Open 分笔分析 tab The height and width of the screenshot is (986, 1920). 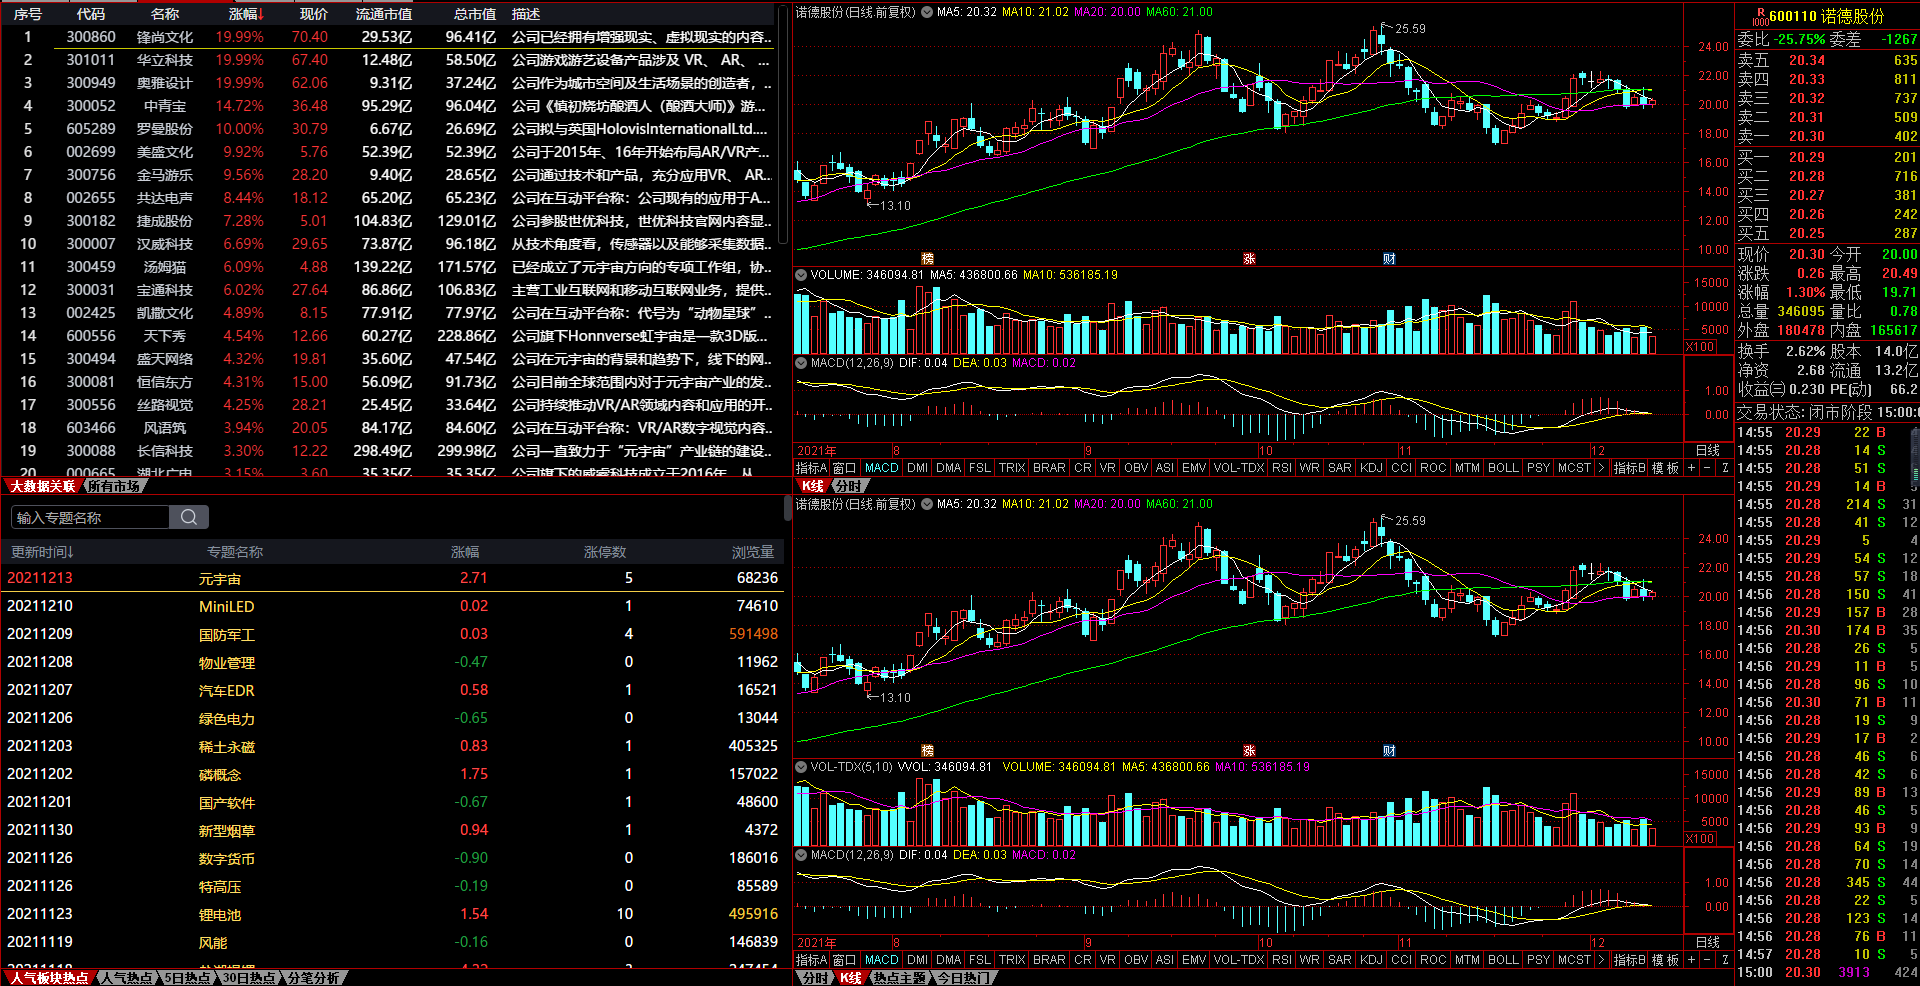pos(313,978)
